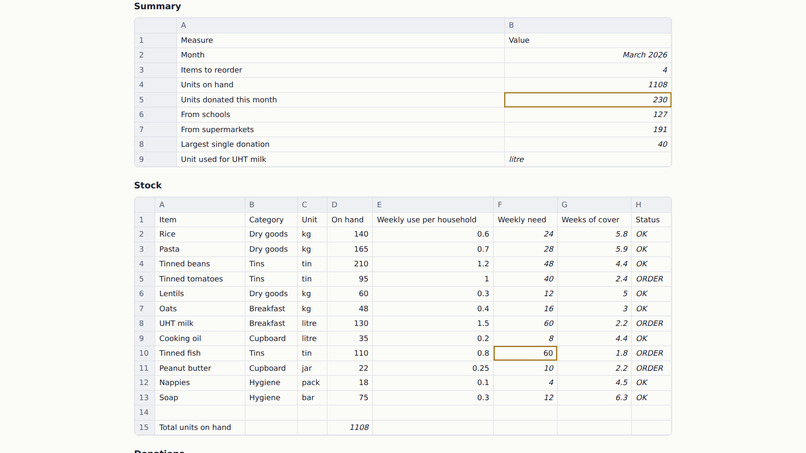Click the 'Weekly use per household' header
Viewport: 806px width, 453px height.
coord(433,220)
